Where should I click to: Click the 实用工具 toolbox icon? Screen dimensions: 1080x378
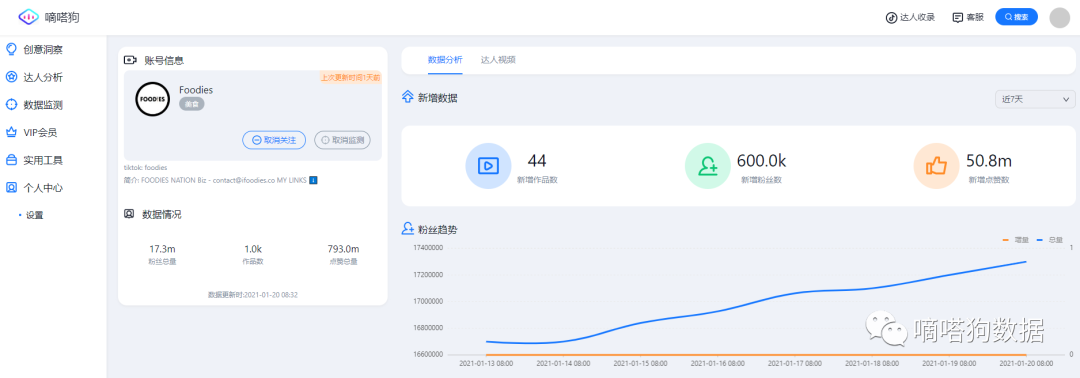click(11, 160)
